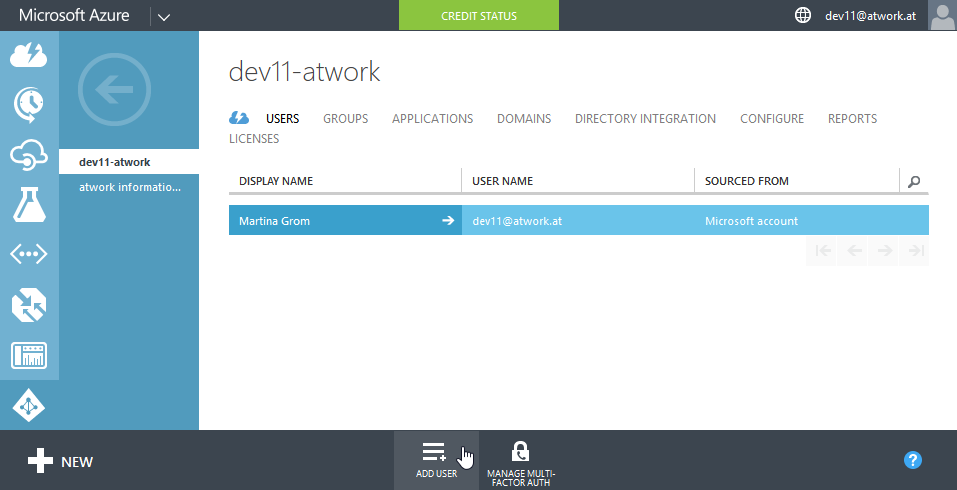Go to Directory Integration tab
Image resolution: width=957 pixels, height=490 pixels.
pyautogui.click(x=645, y=118)
